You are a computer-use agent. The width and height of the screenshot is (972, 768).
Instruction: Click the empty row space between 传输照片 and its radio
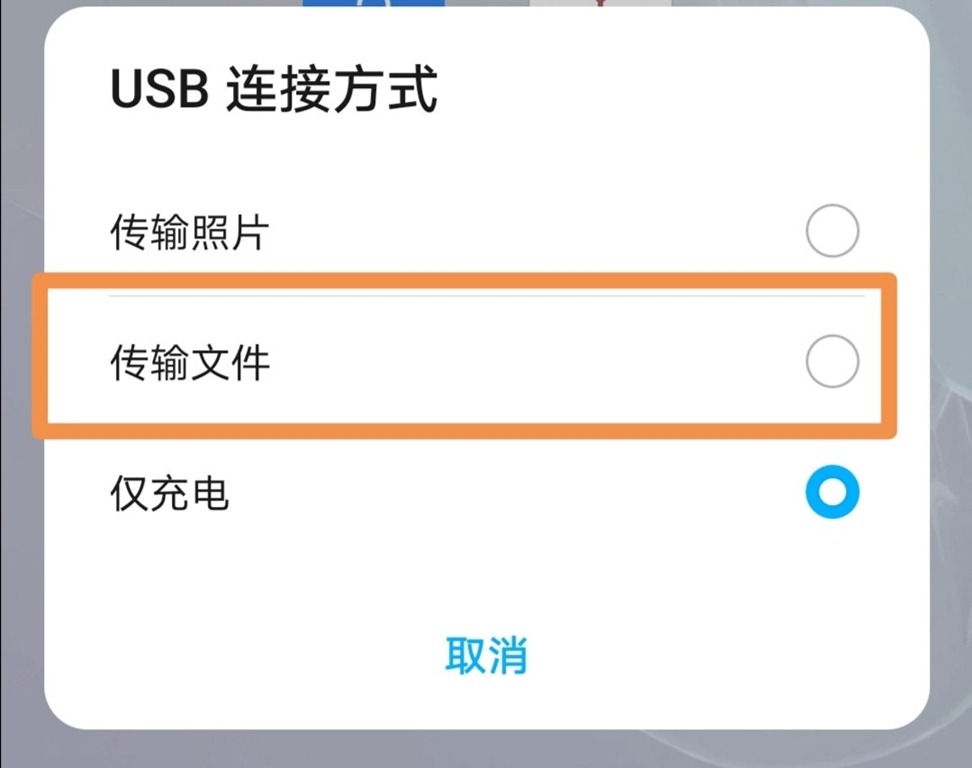tap(530, 233)
